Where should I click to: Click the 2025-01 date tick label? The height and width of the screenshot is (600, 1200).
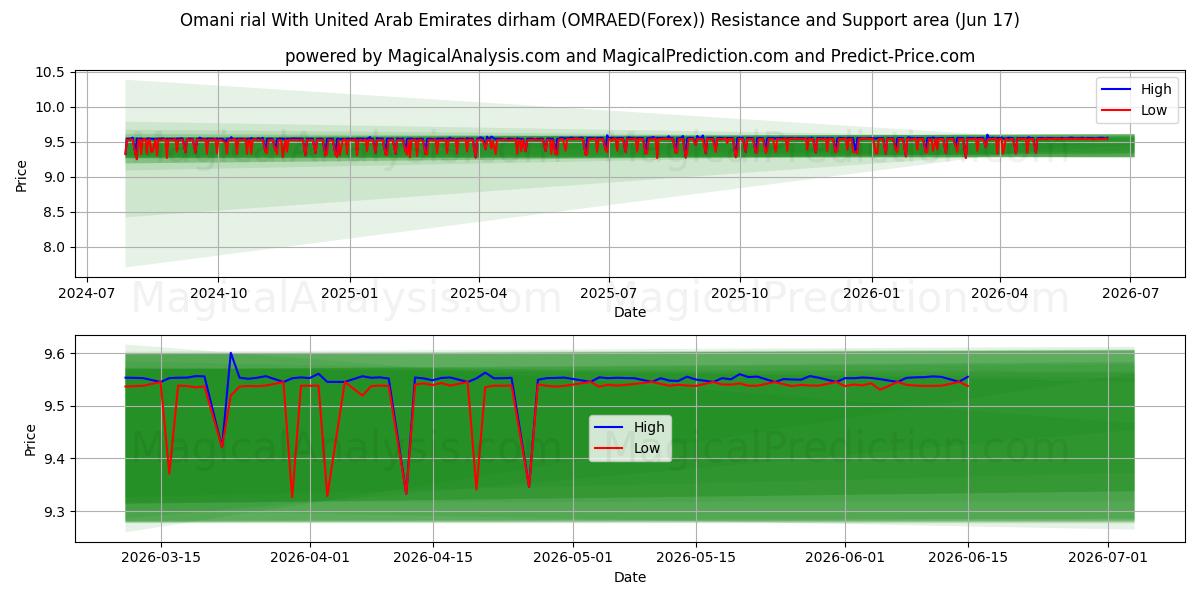[350, 292]
